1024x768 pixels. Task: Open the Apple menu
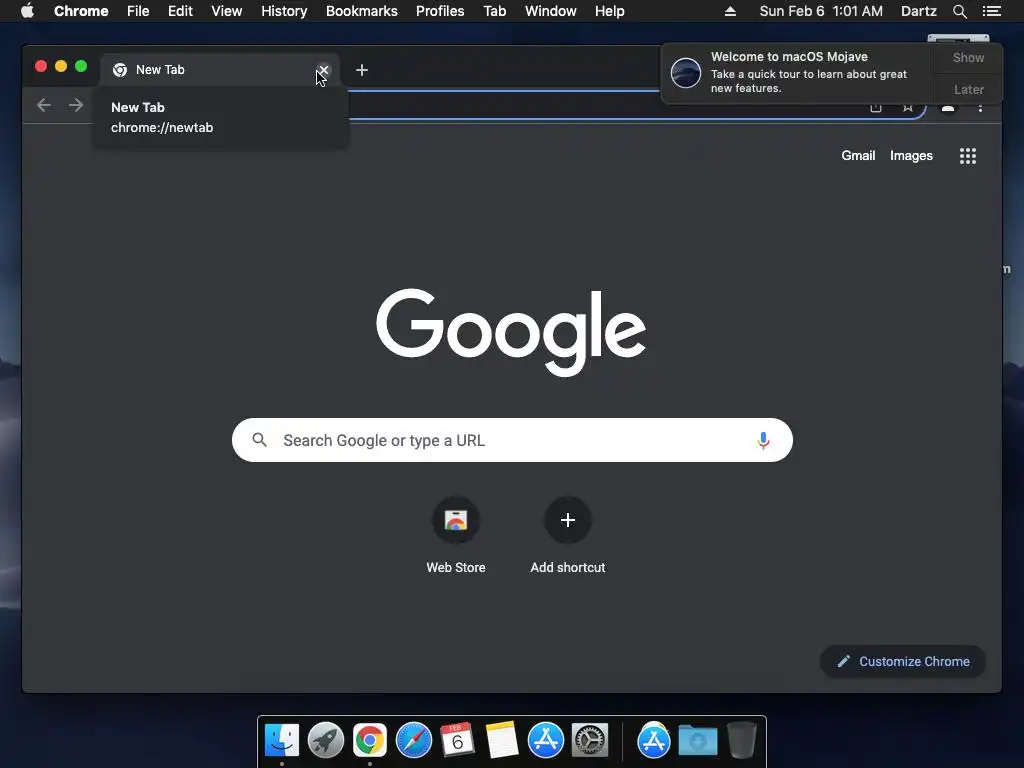(x=27, y=11)
